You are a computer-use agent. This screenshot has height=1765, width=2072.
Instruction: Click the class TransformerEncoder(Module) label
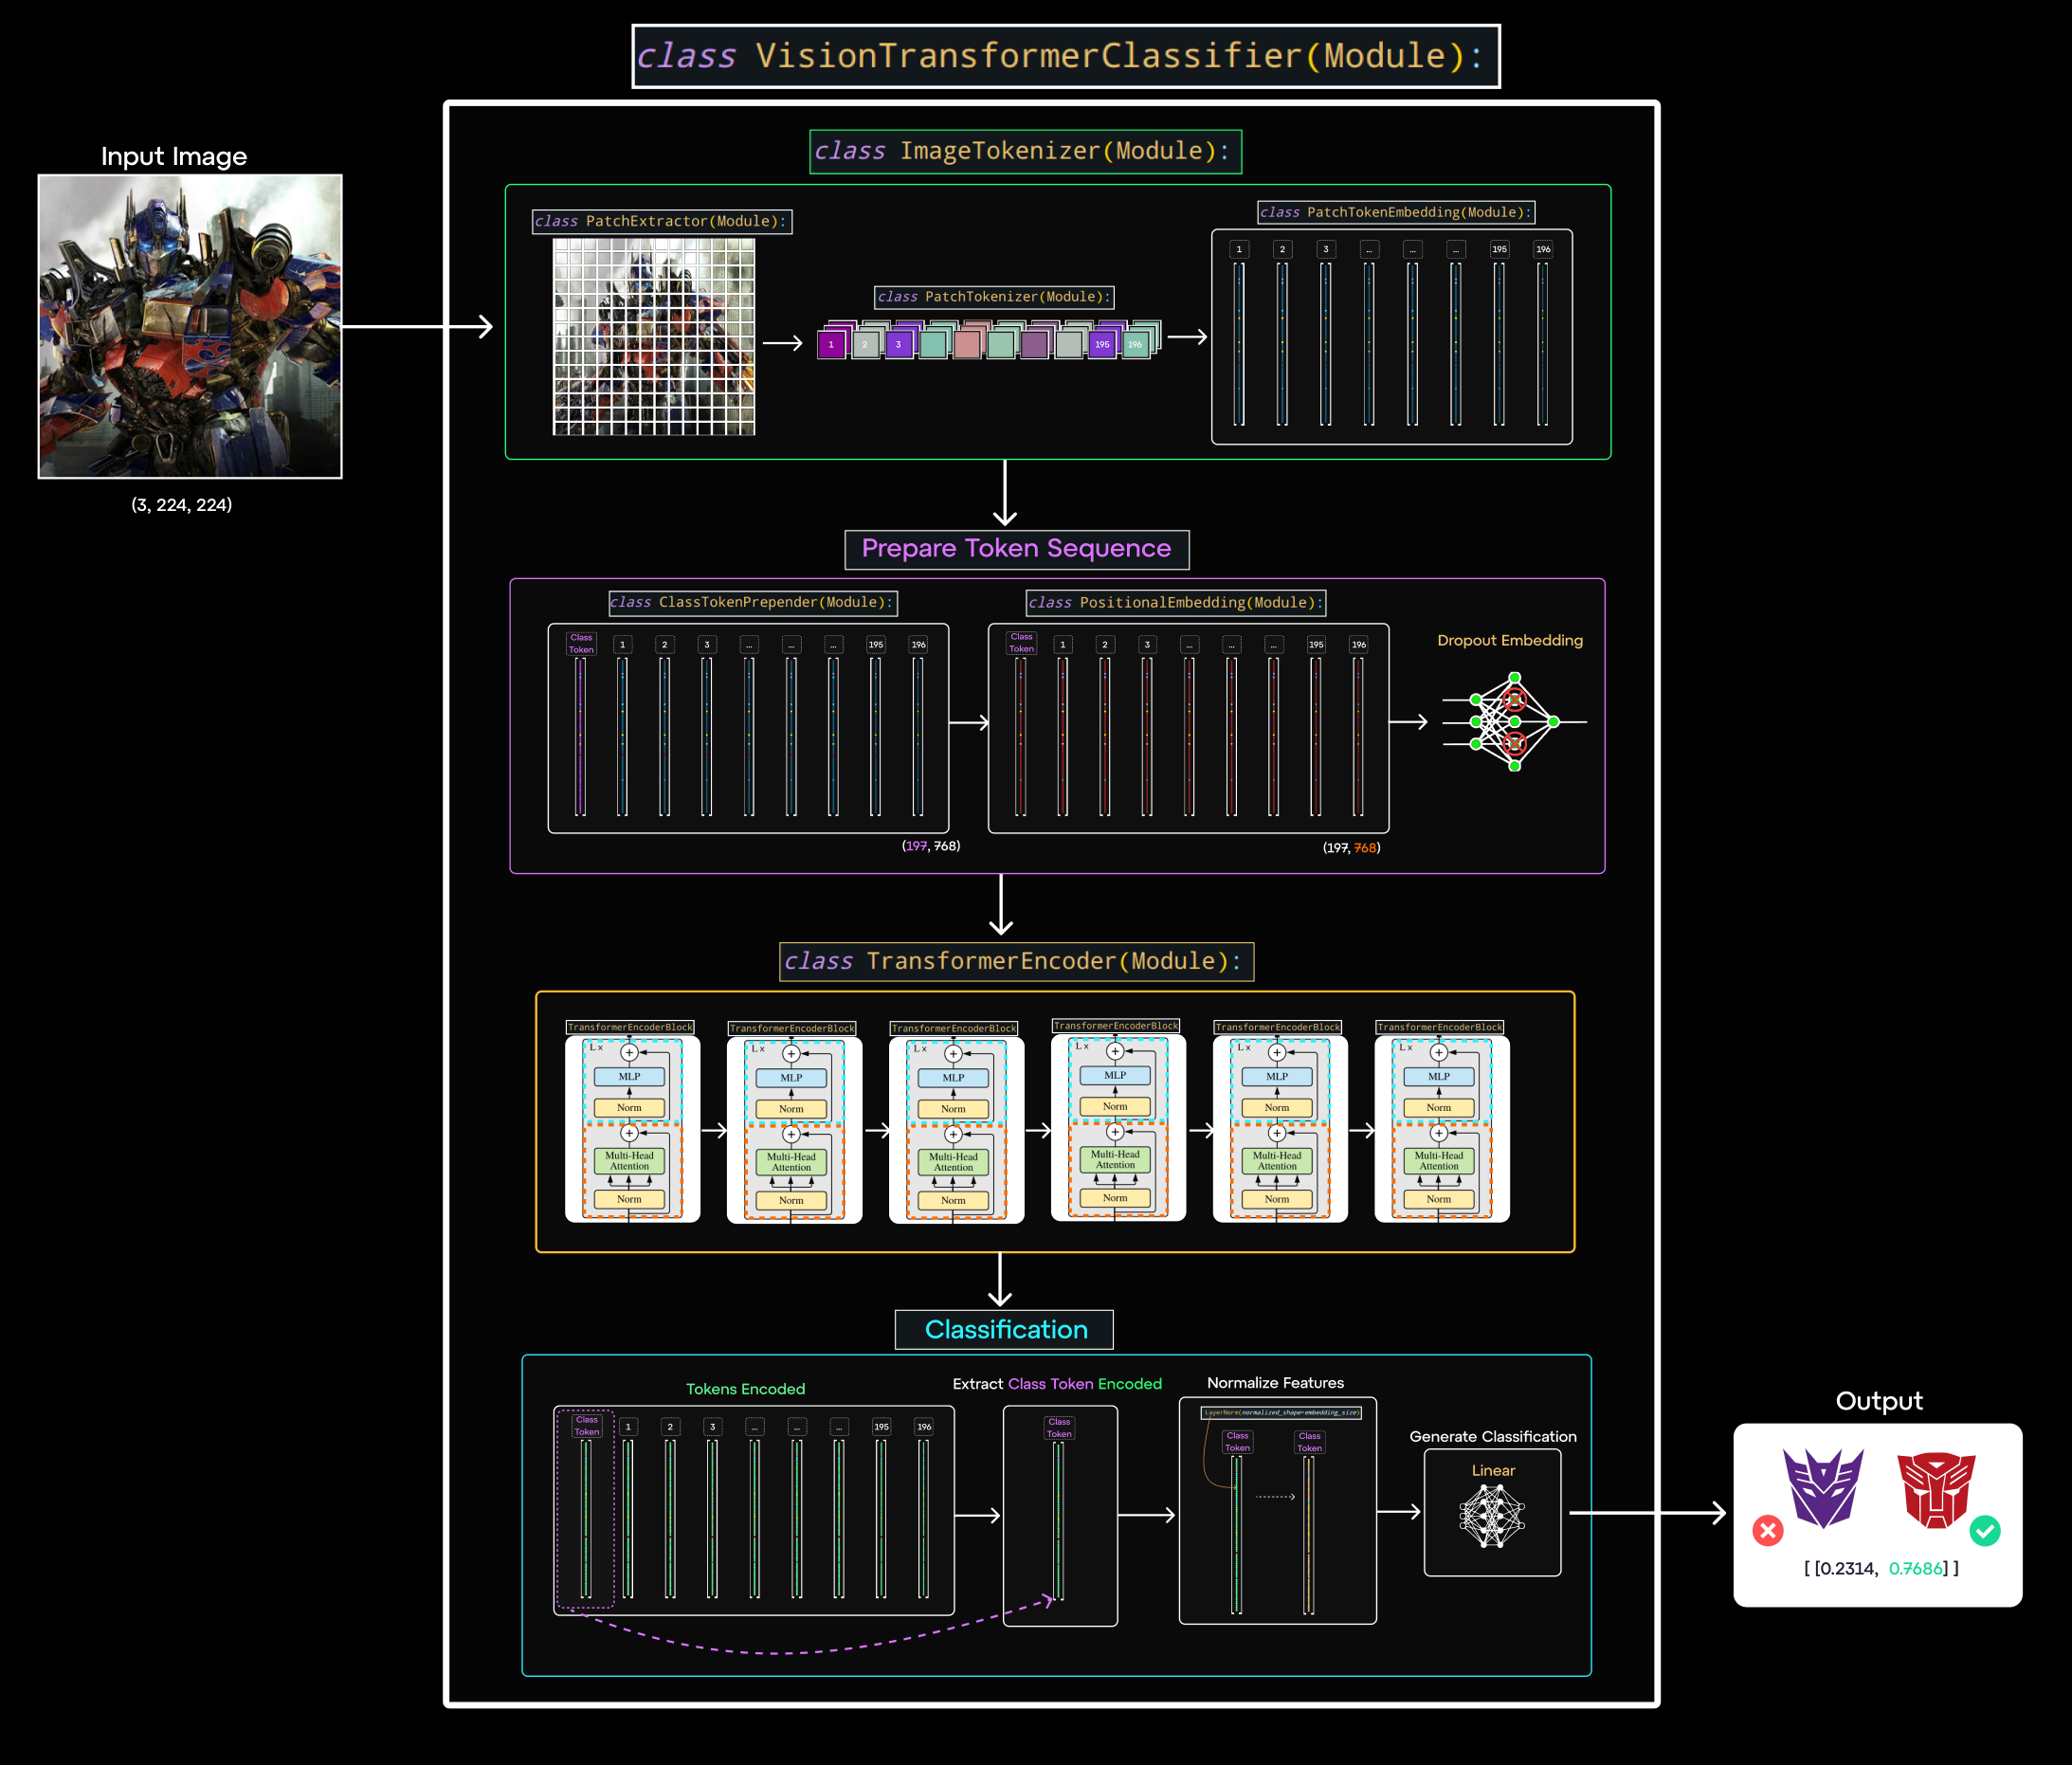click(x=1016, y=961)
